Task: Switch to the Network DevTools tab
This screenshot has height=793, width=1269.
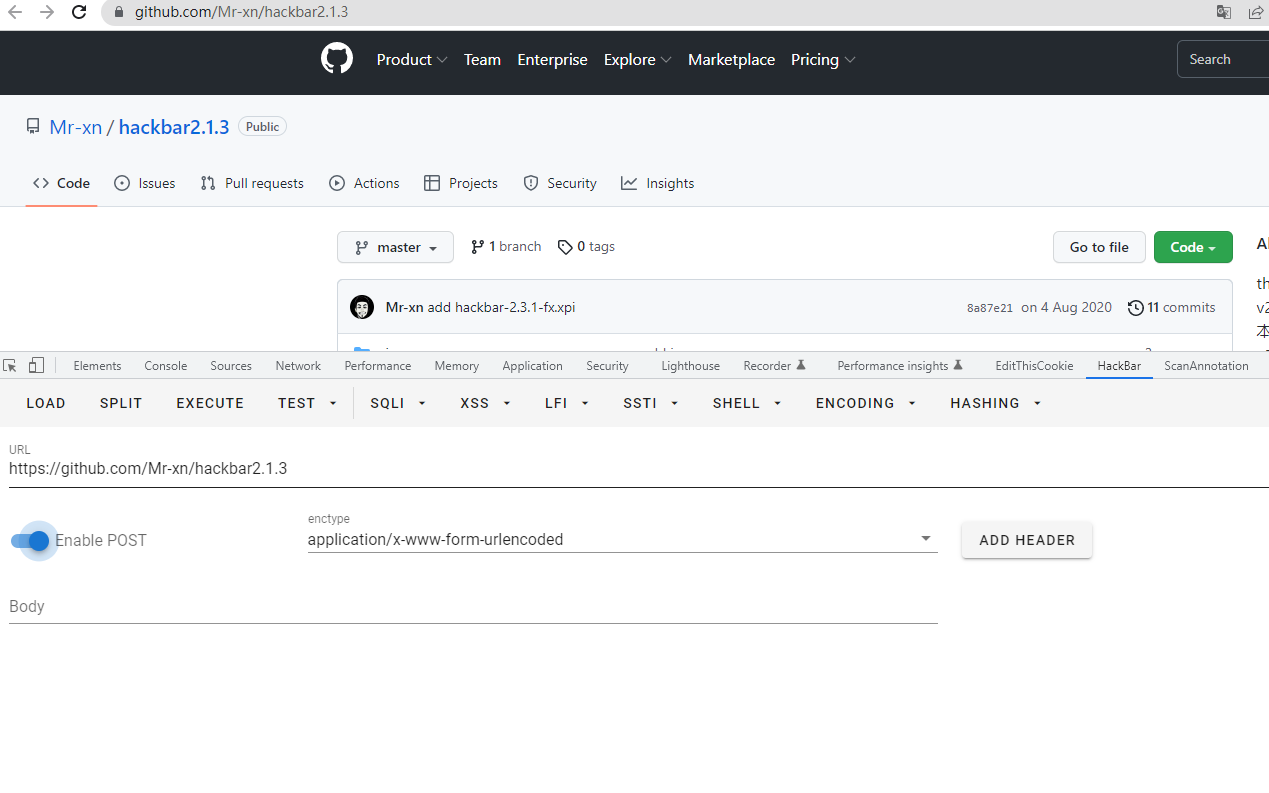Action: (298, 366)
